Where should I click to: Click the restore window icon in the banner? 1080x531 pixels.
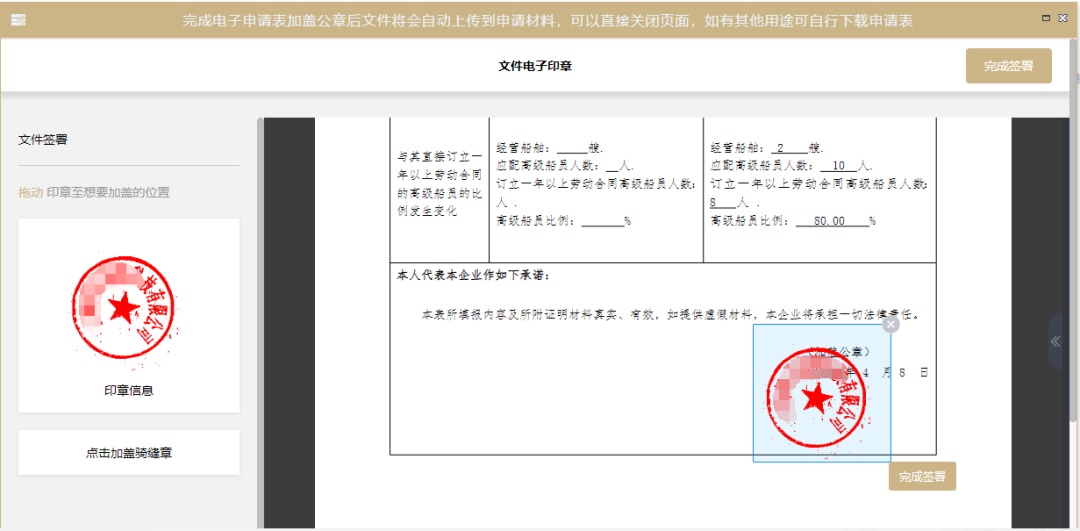(x=1046, y=18)
